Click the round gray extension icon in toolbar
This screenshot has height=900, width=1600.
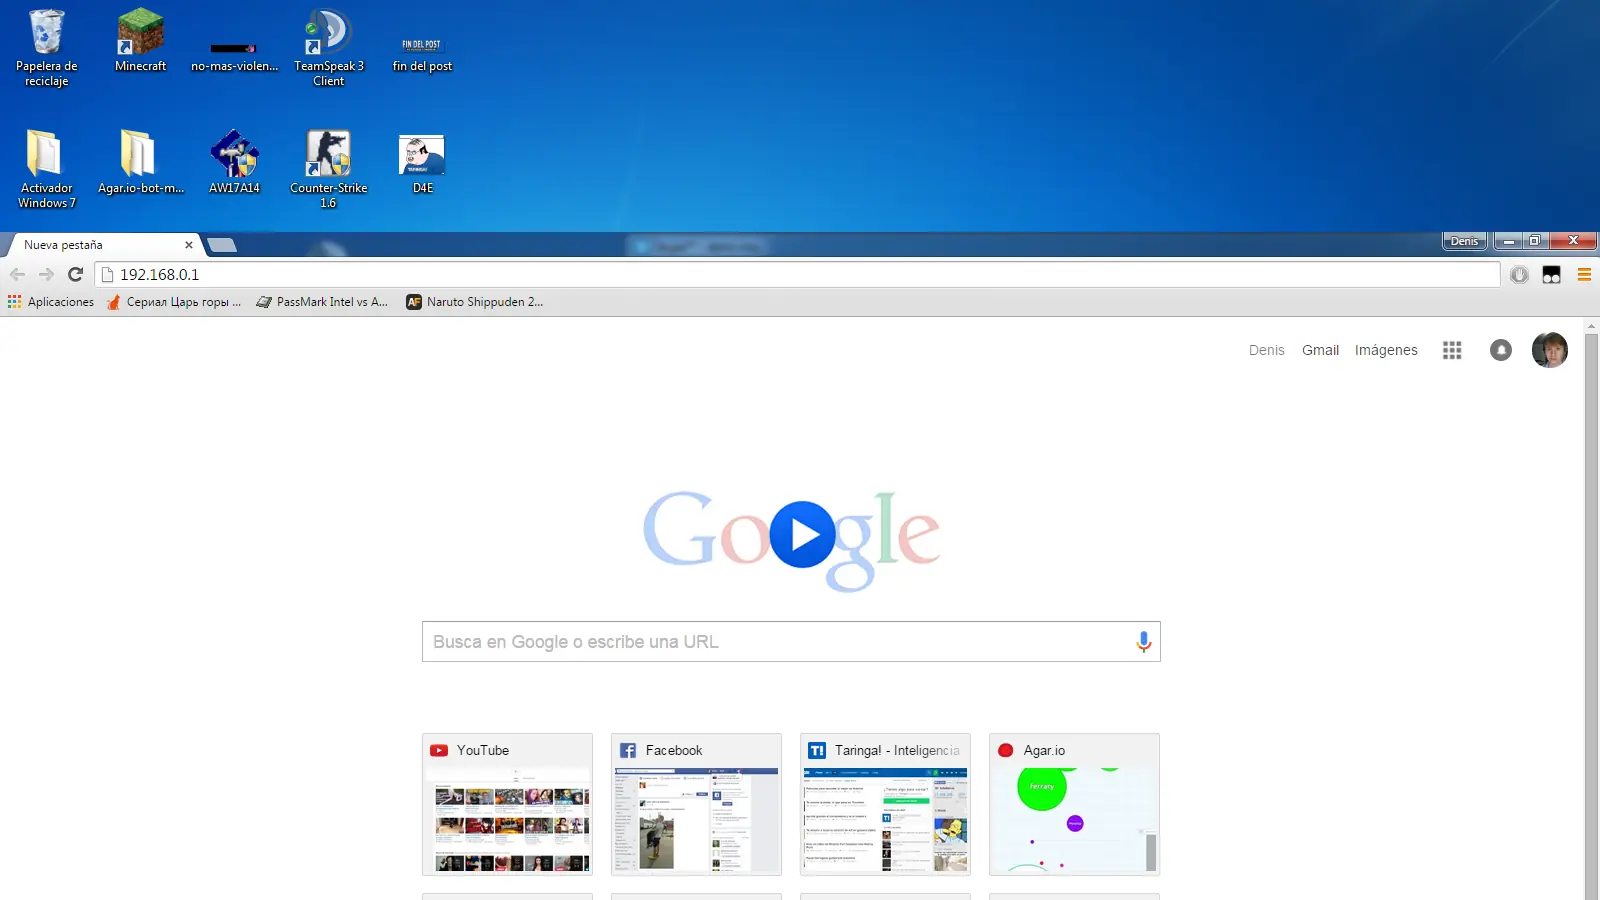pyautogui.click(x=1519, y=275)
